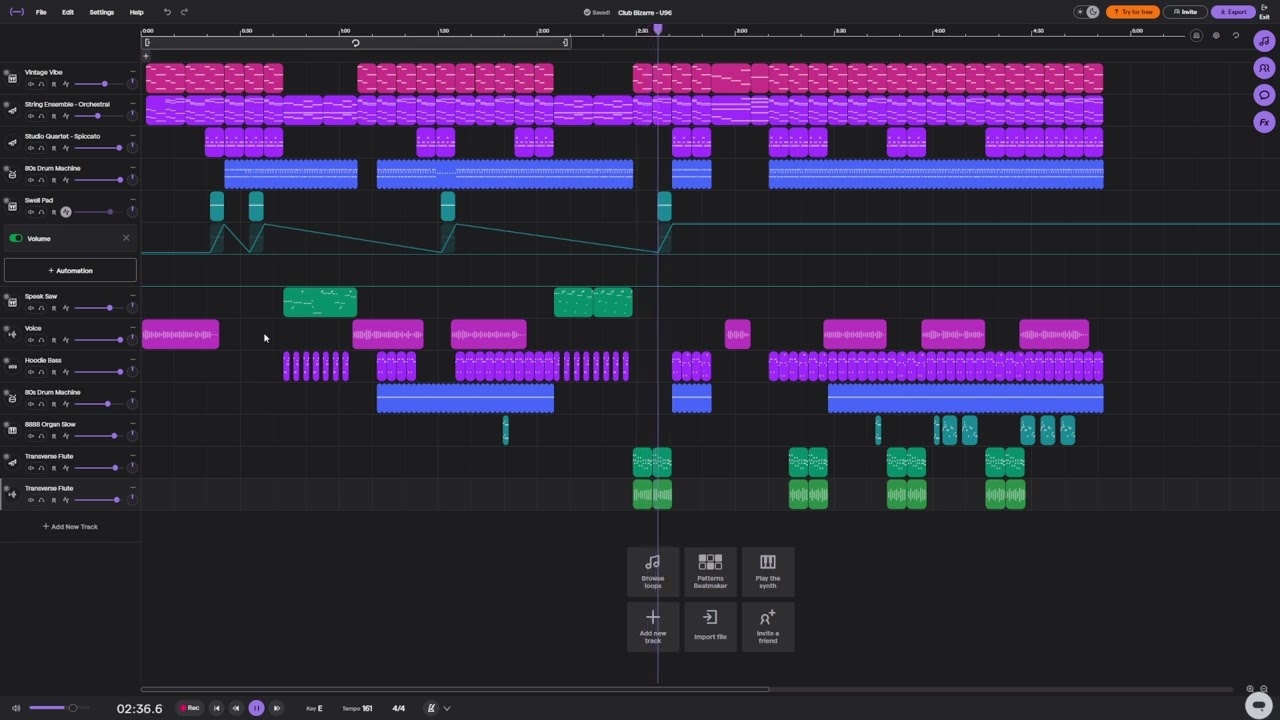The width and height of the screenshot is (1280, 720).
Task: Open the Swell Pad track options menu
Action: pyautogui.click(x=132, y=200)
